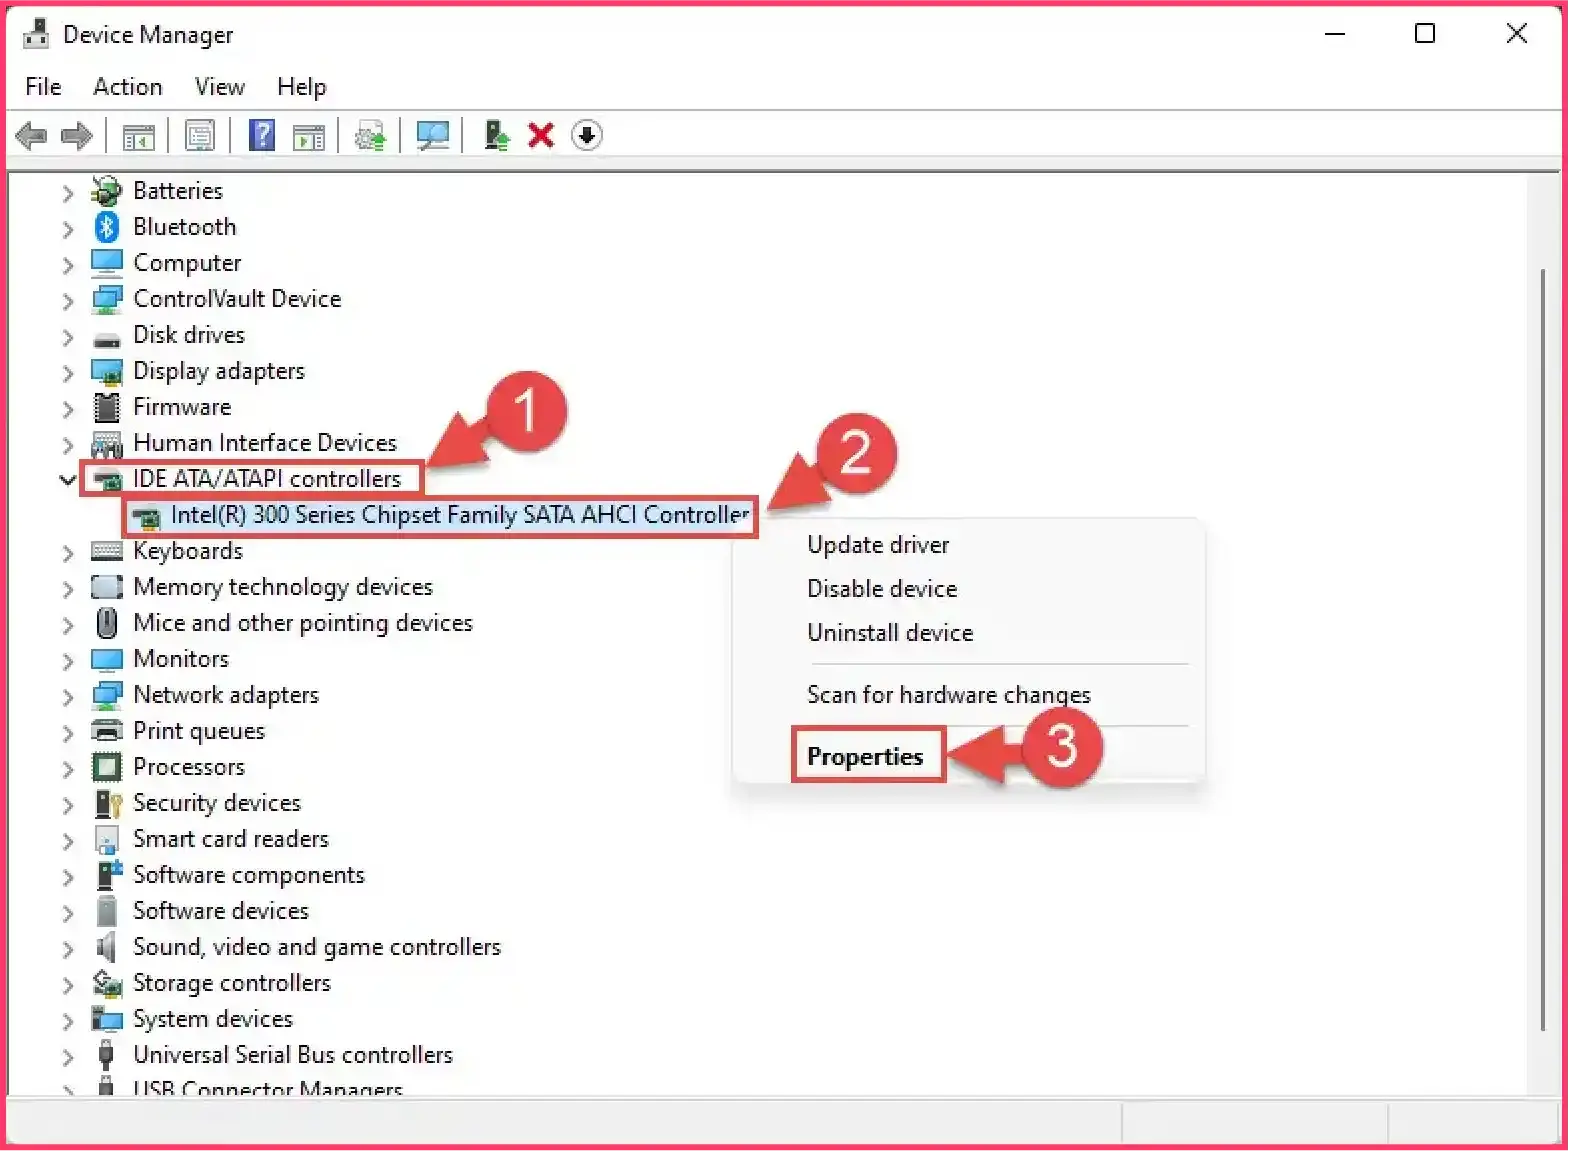Click the blue Help question-mark icon
This screenshot has height=1151, width=1569.
(x=262, y=135)
